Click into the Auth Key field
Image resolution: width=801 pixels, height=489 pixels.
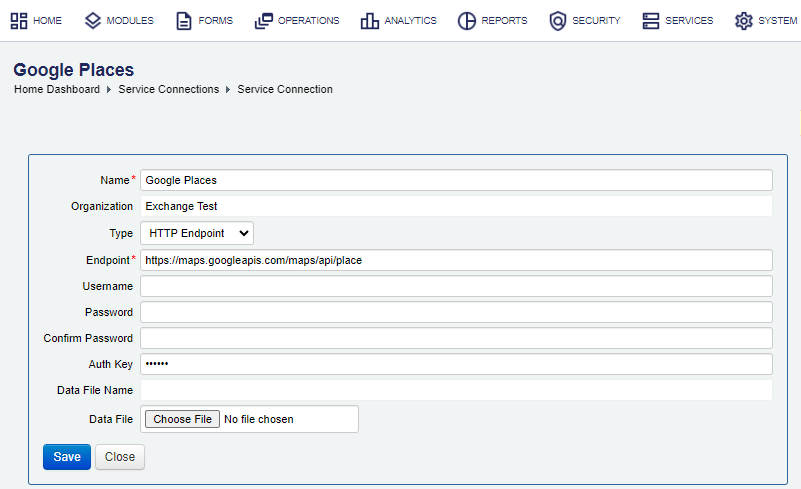pos(456,364)
